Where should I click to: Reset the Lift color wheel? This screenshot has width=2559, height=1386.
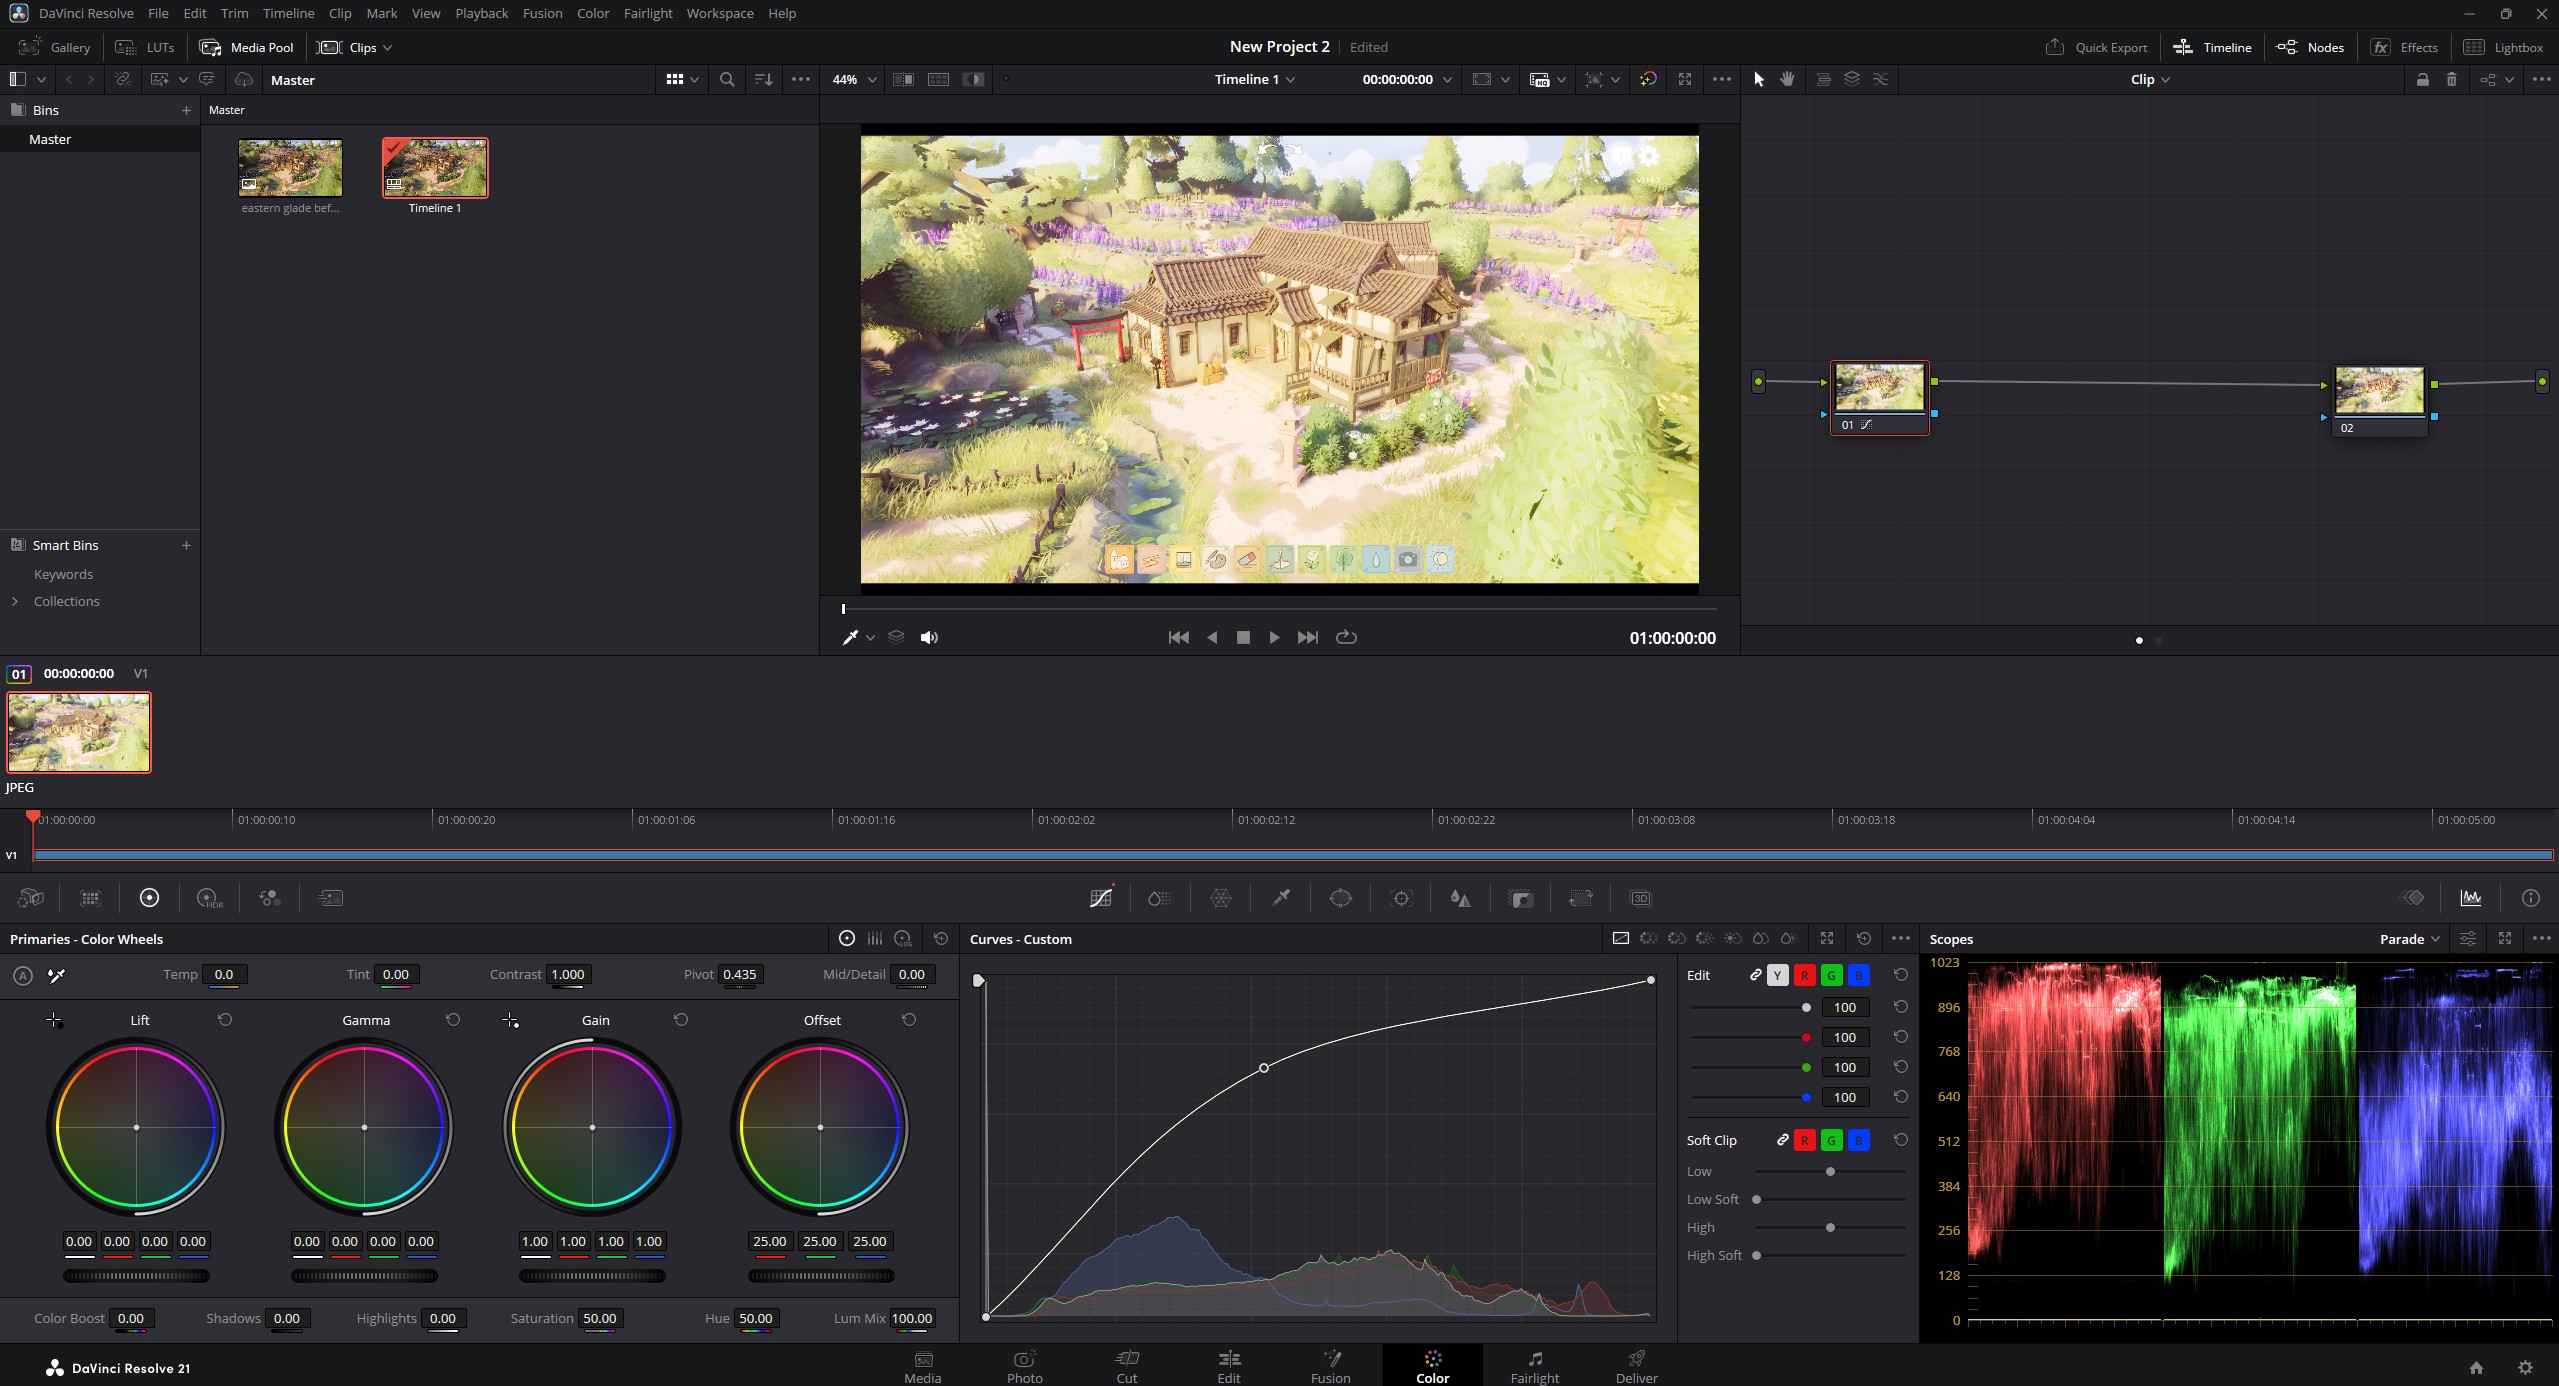[x=225, y=1020]
